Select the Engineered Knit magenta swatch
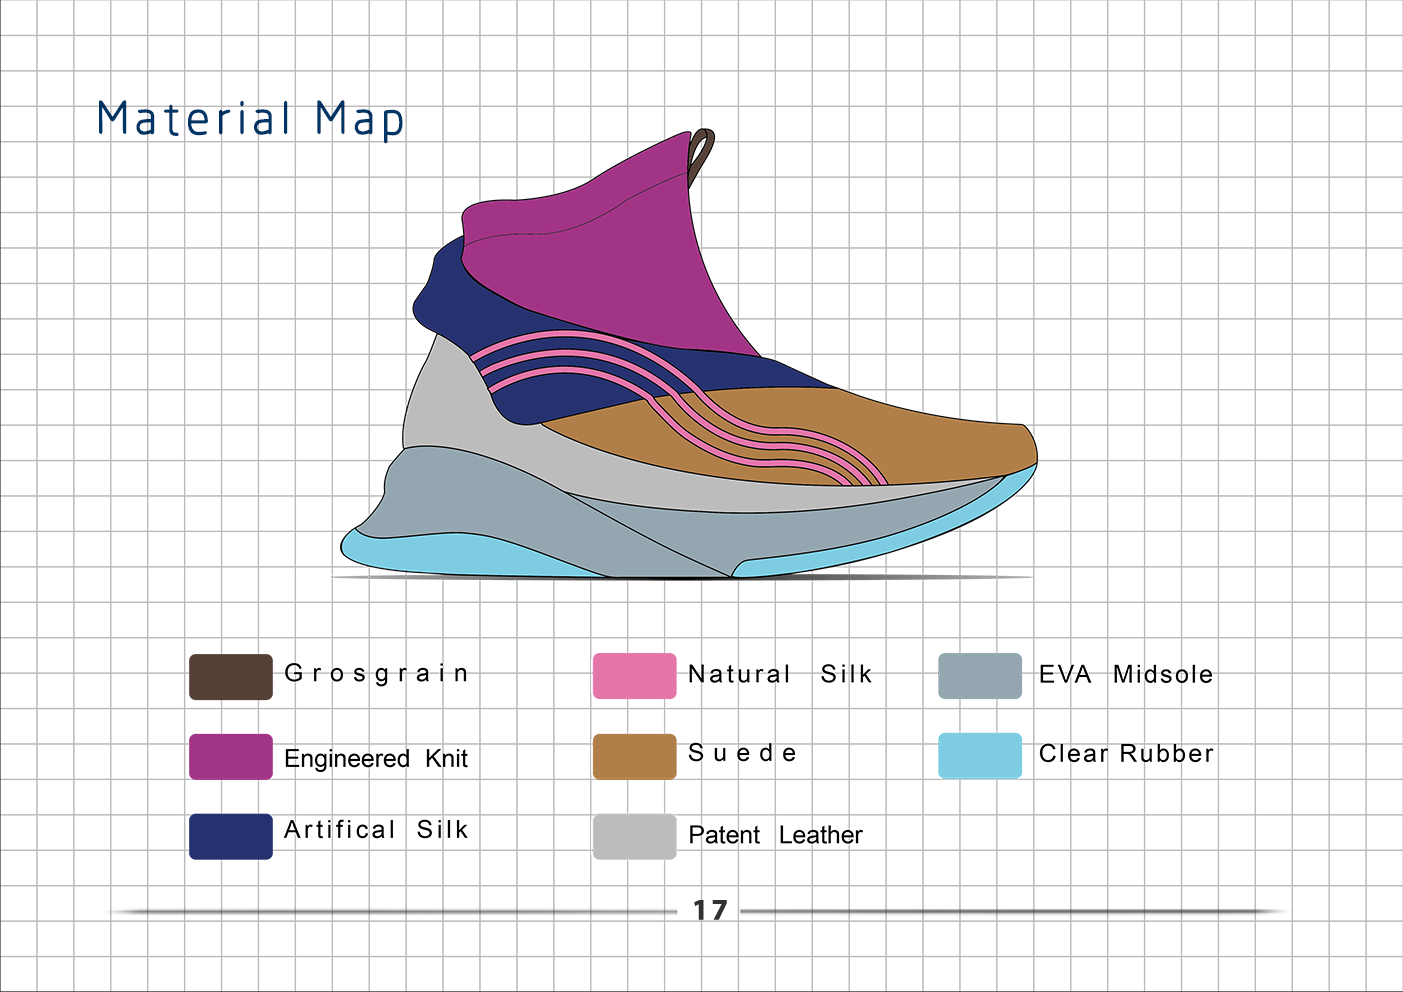The width and height of the screenshot is (1403, 992). click(x=230, y=757)
